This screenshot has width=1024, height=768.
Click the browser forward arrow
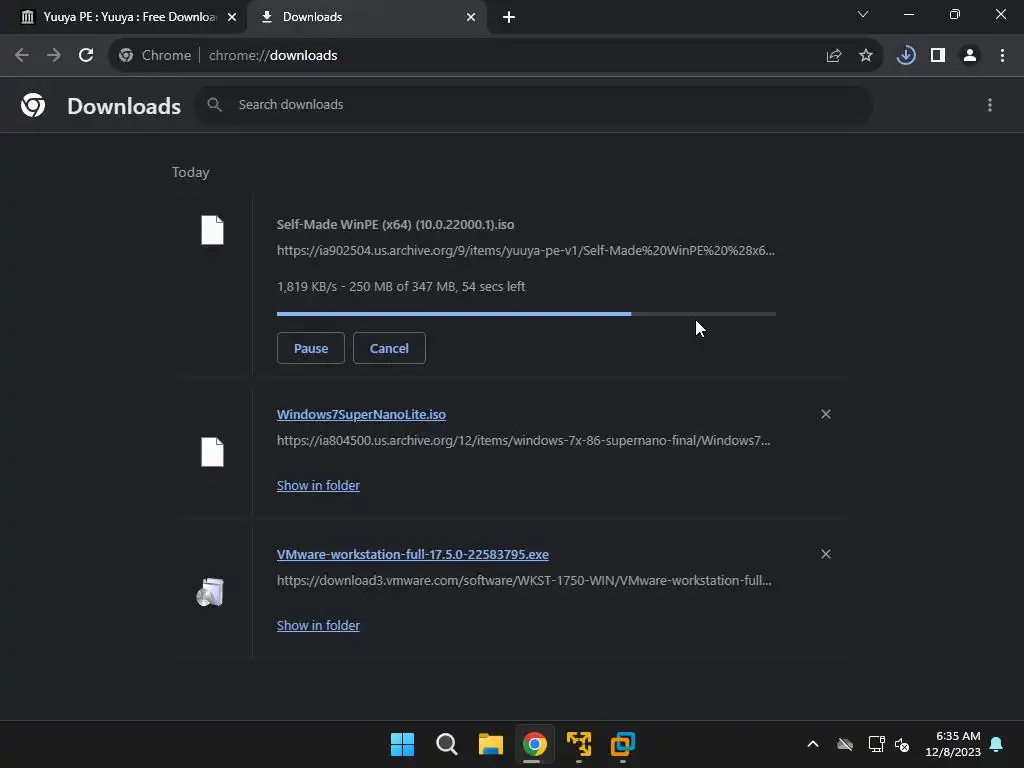pyautogui.click(x=54, y=56)
